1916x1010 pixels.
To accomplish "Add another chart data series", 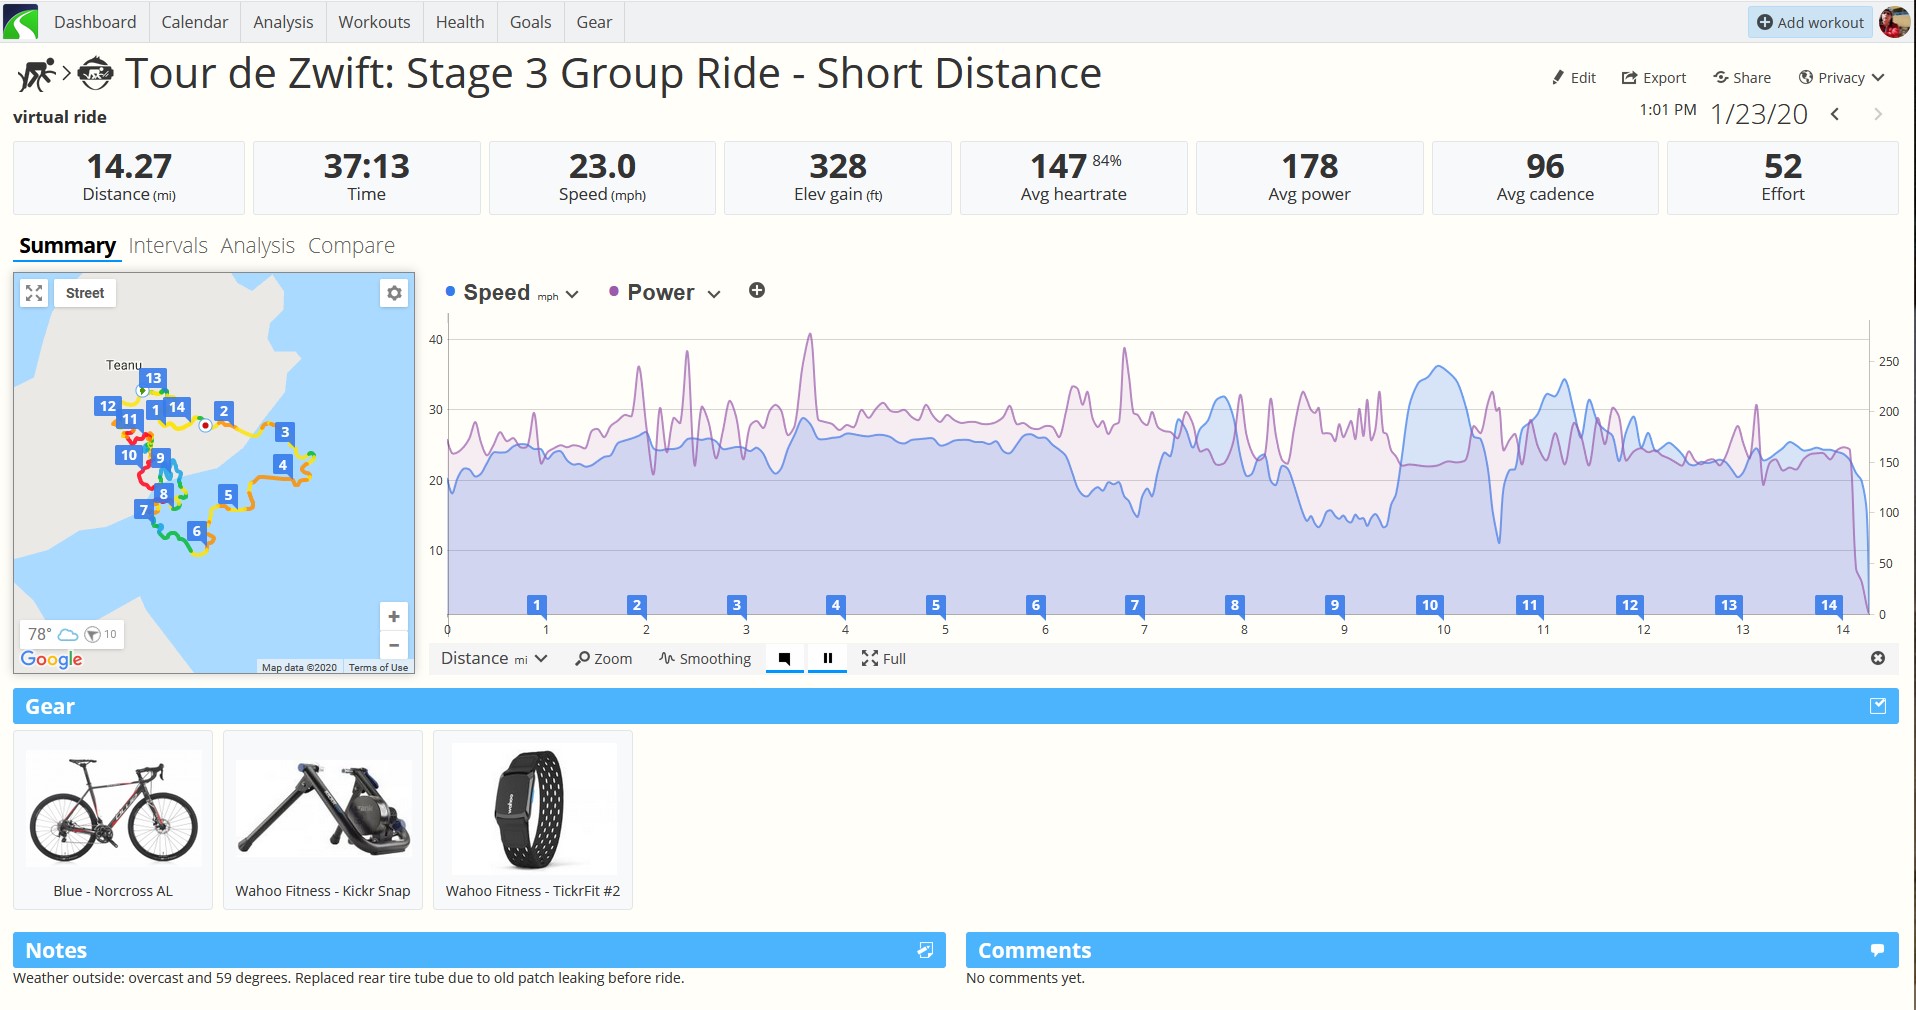I will (757, 290).
